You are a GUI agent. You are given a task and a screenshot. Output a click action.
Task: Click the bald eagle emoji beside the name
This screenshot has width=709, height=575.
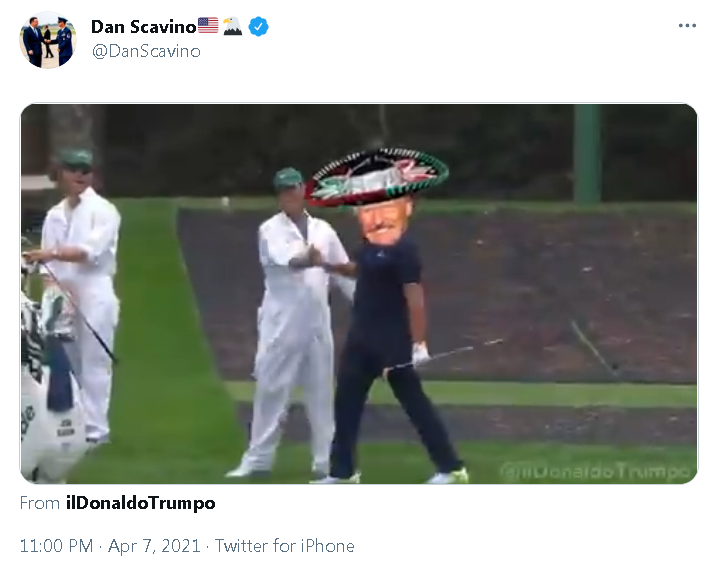point(232,26)
